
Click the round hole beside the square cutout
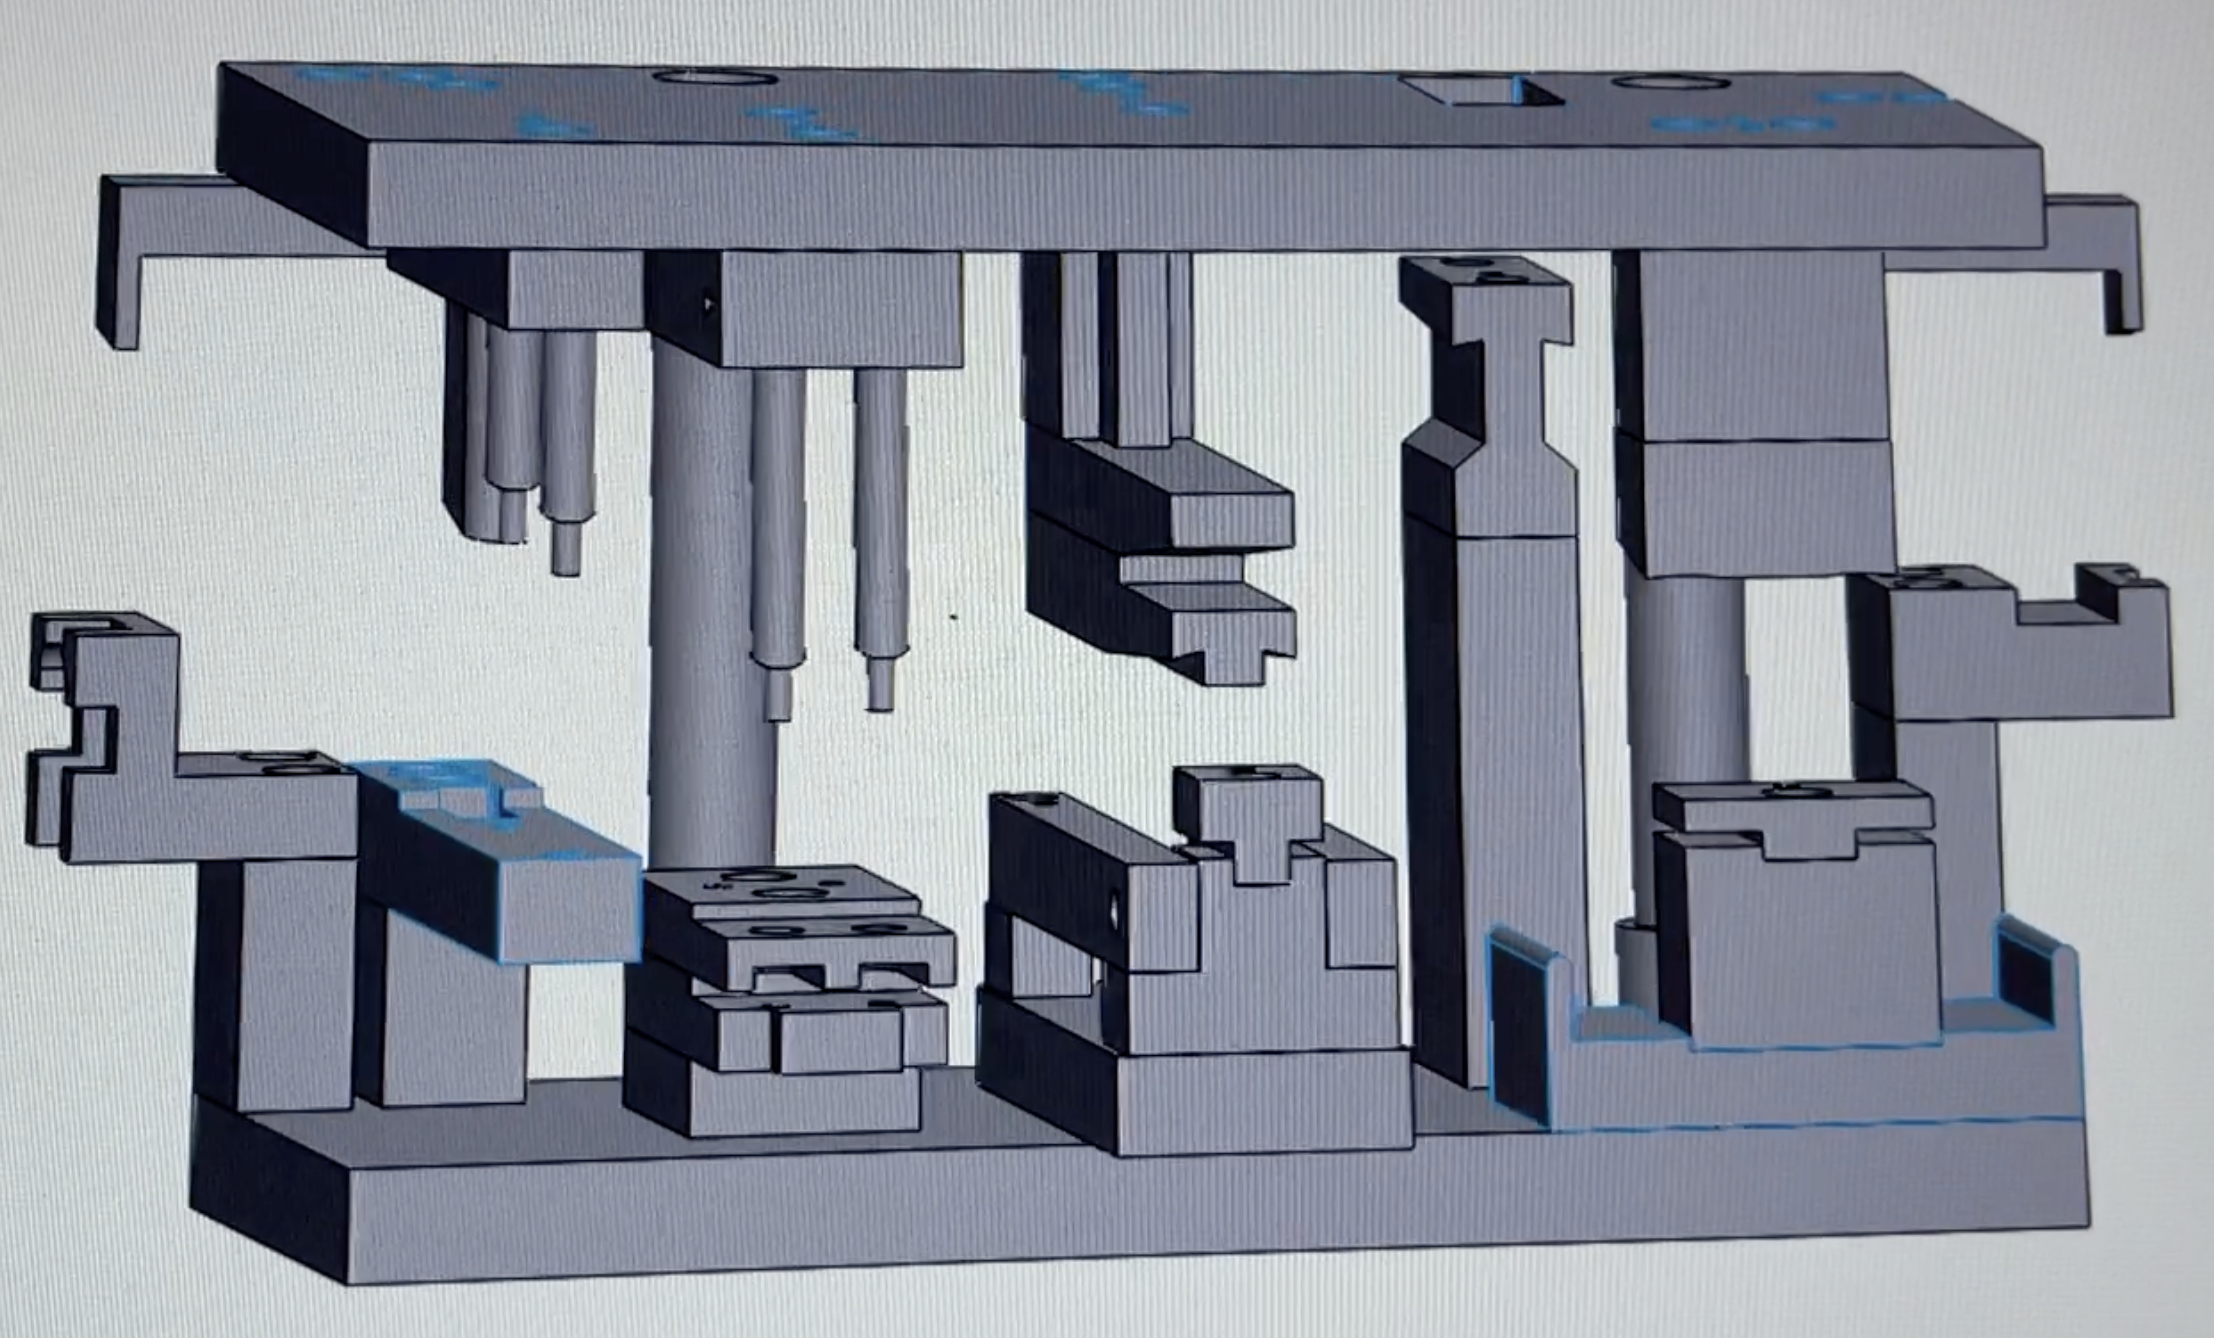[1671, 81]
